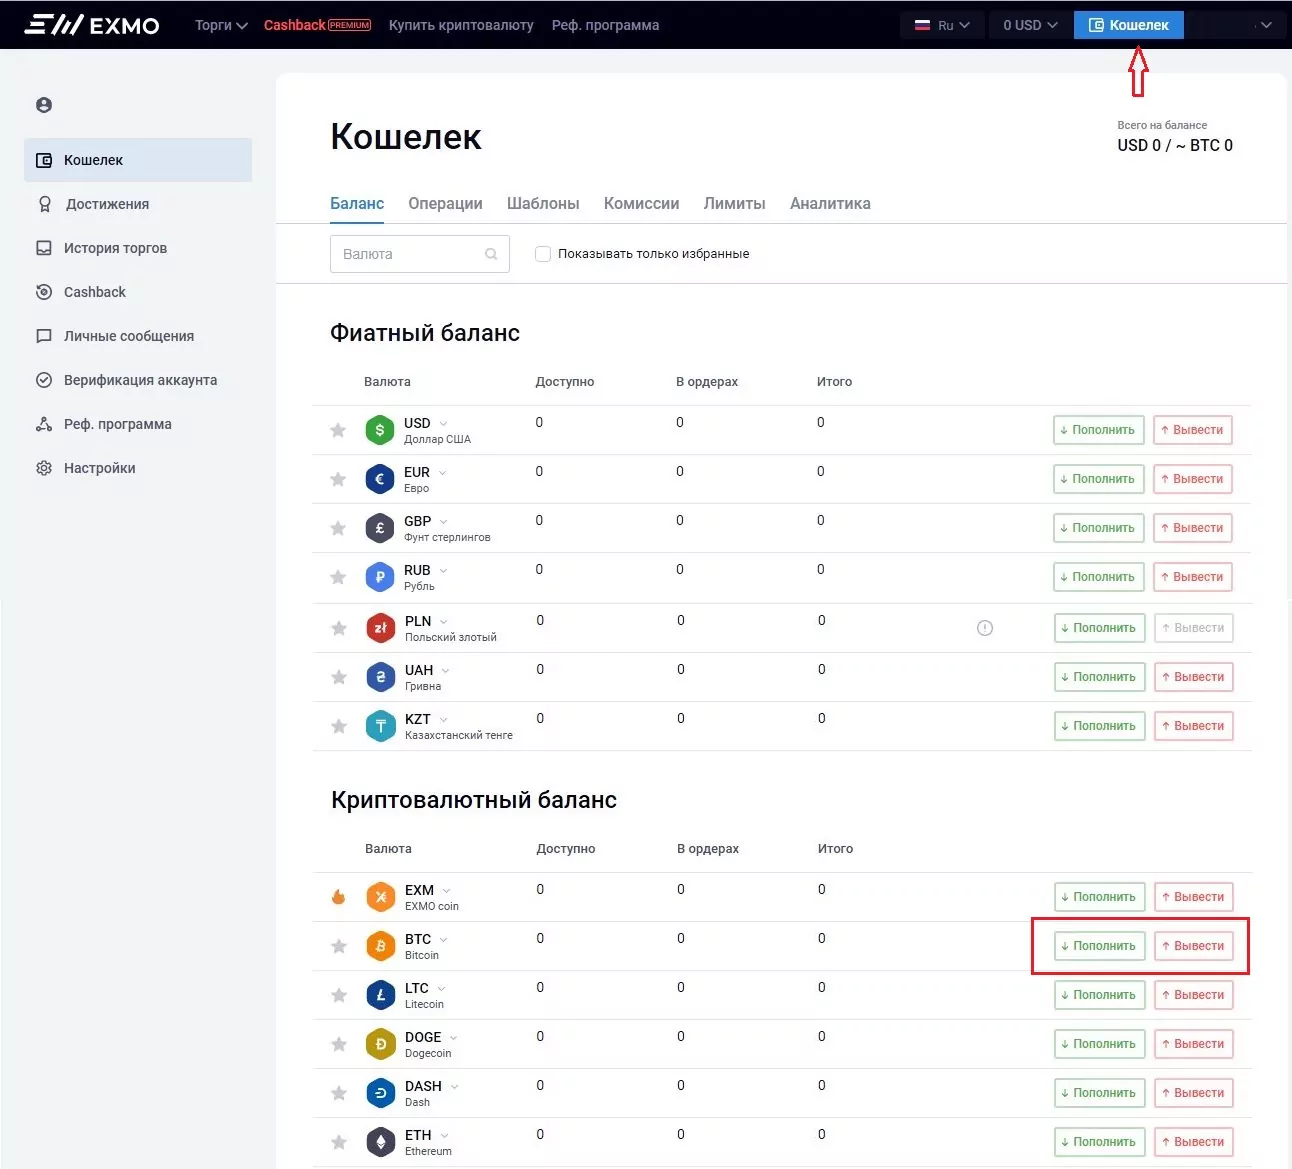Expand the BTC currency chevron

click(443, 939)
